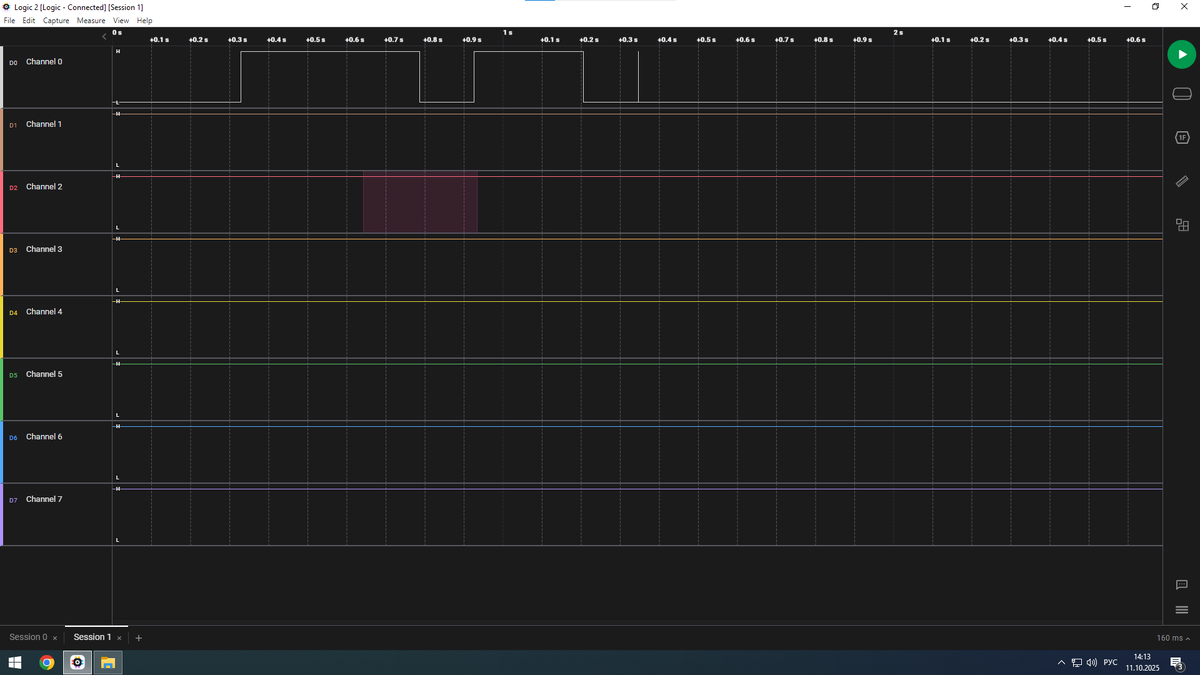
Task: Minimize the Logic 2 window
Action: 1127,7
